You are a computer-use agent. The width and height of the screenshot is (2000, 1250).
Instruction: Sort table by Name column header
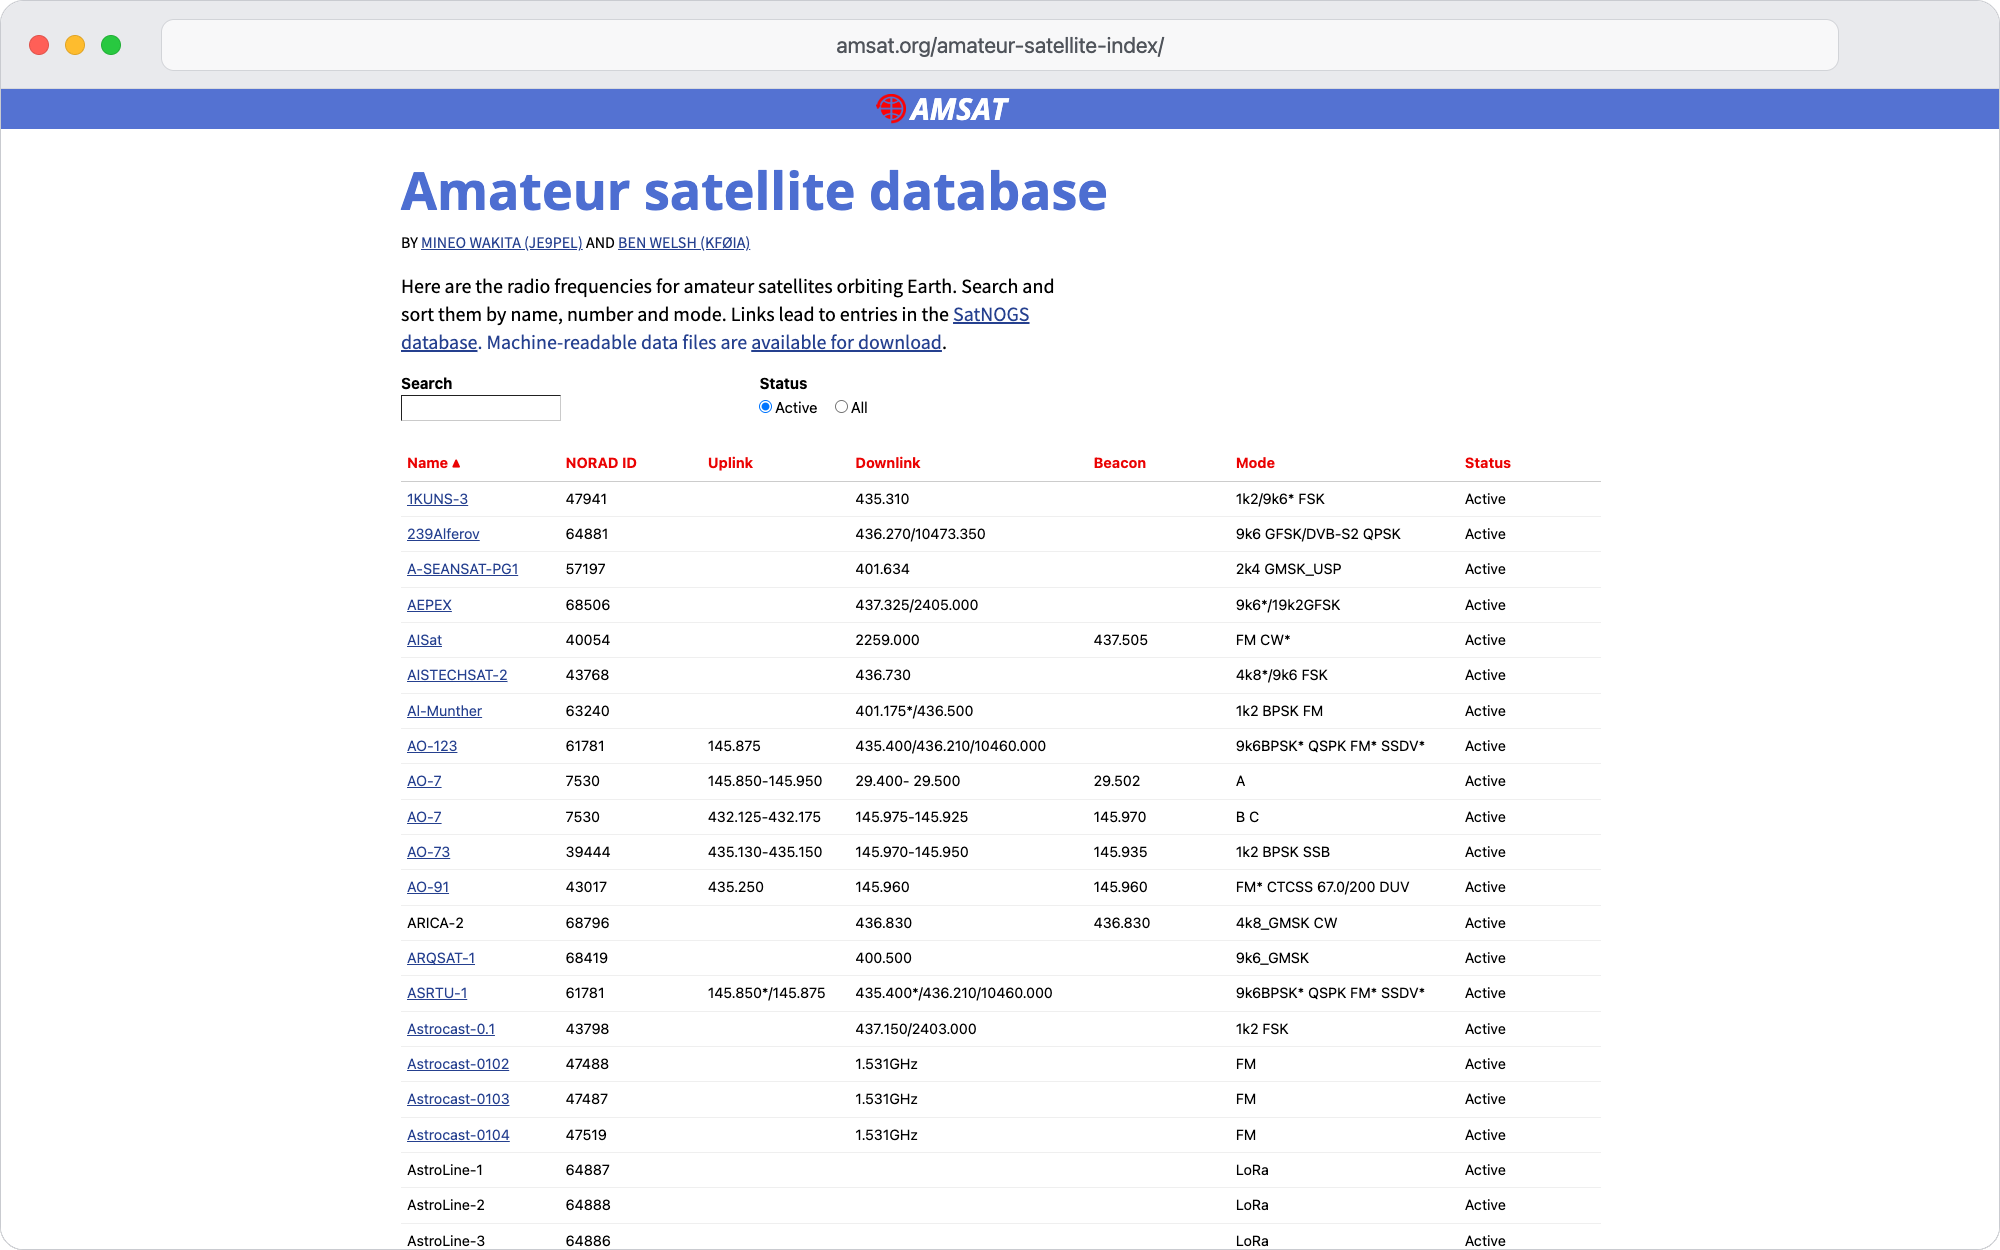[433, 463]
